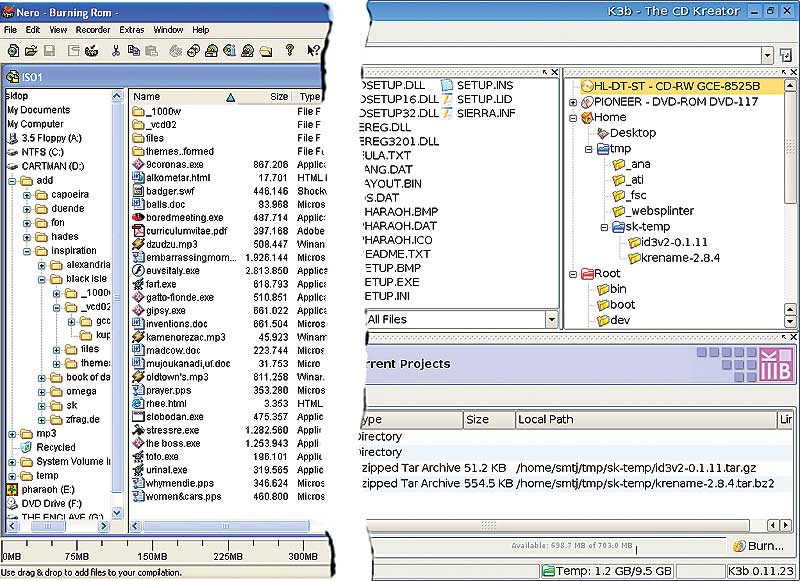Screen dimensions: 800x581
Task: Click the CD Info icon in Nero toolbar
Action: coord(230,50)
